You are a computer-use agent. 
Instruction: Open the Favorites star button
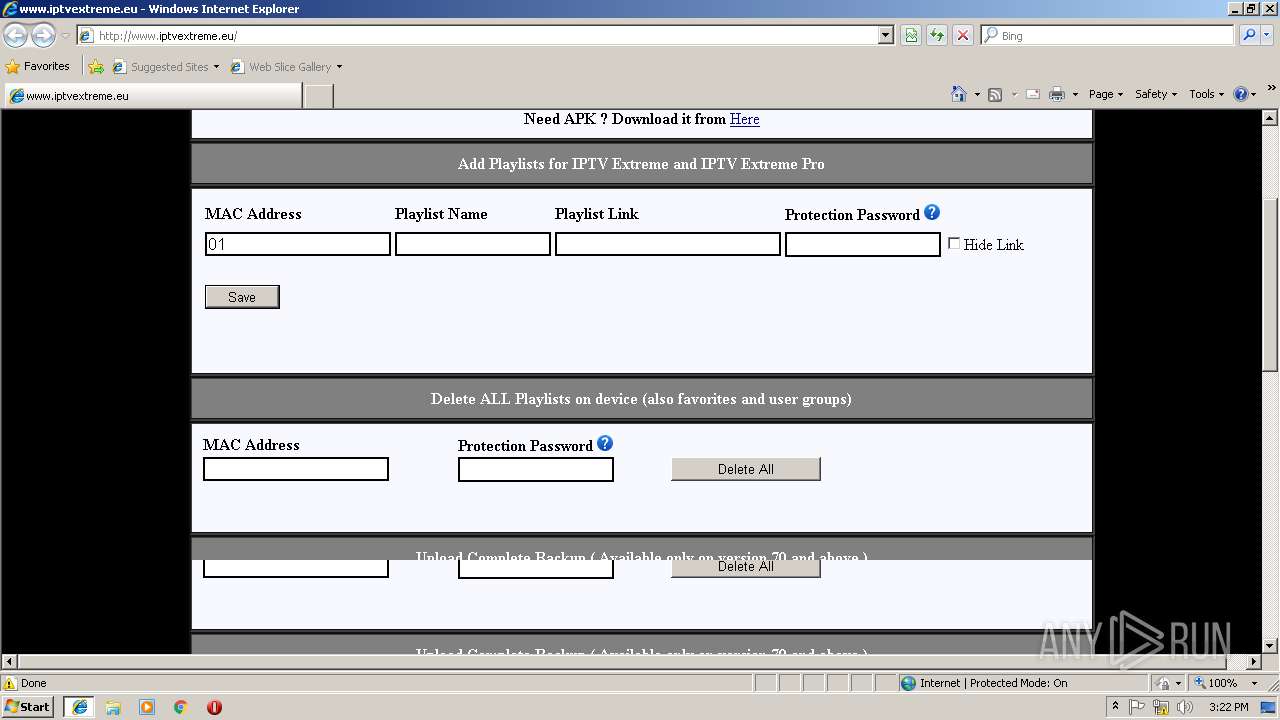38,67
